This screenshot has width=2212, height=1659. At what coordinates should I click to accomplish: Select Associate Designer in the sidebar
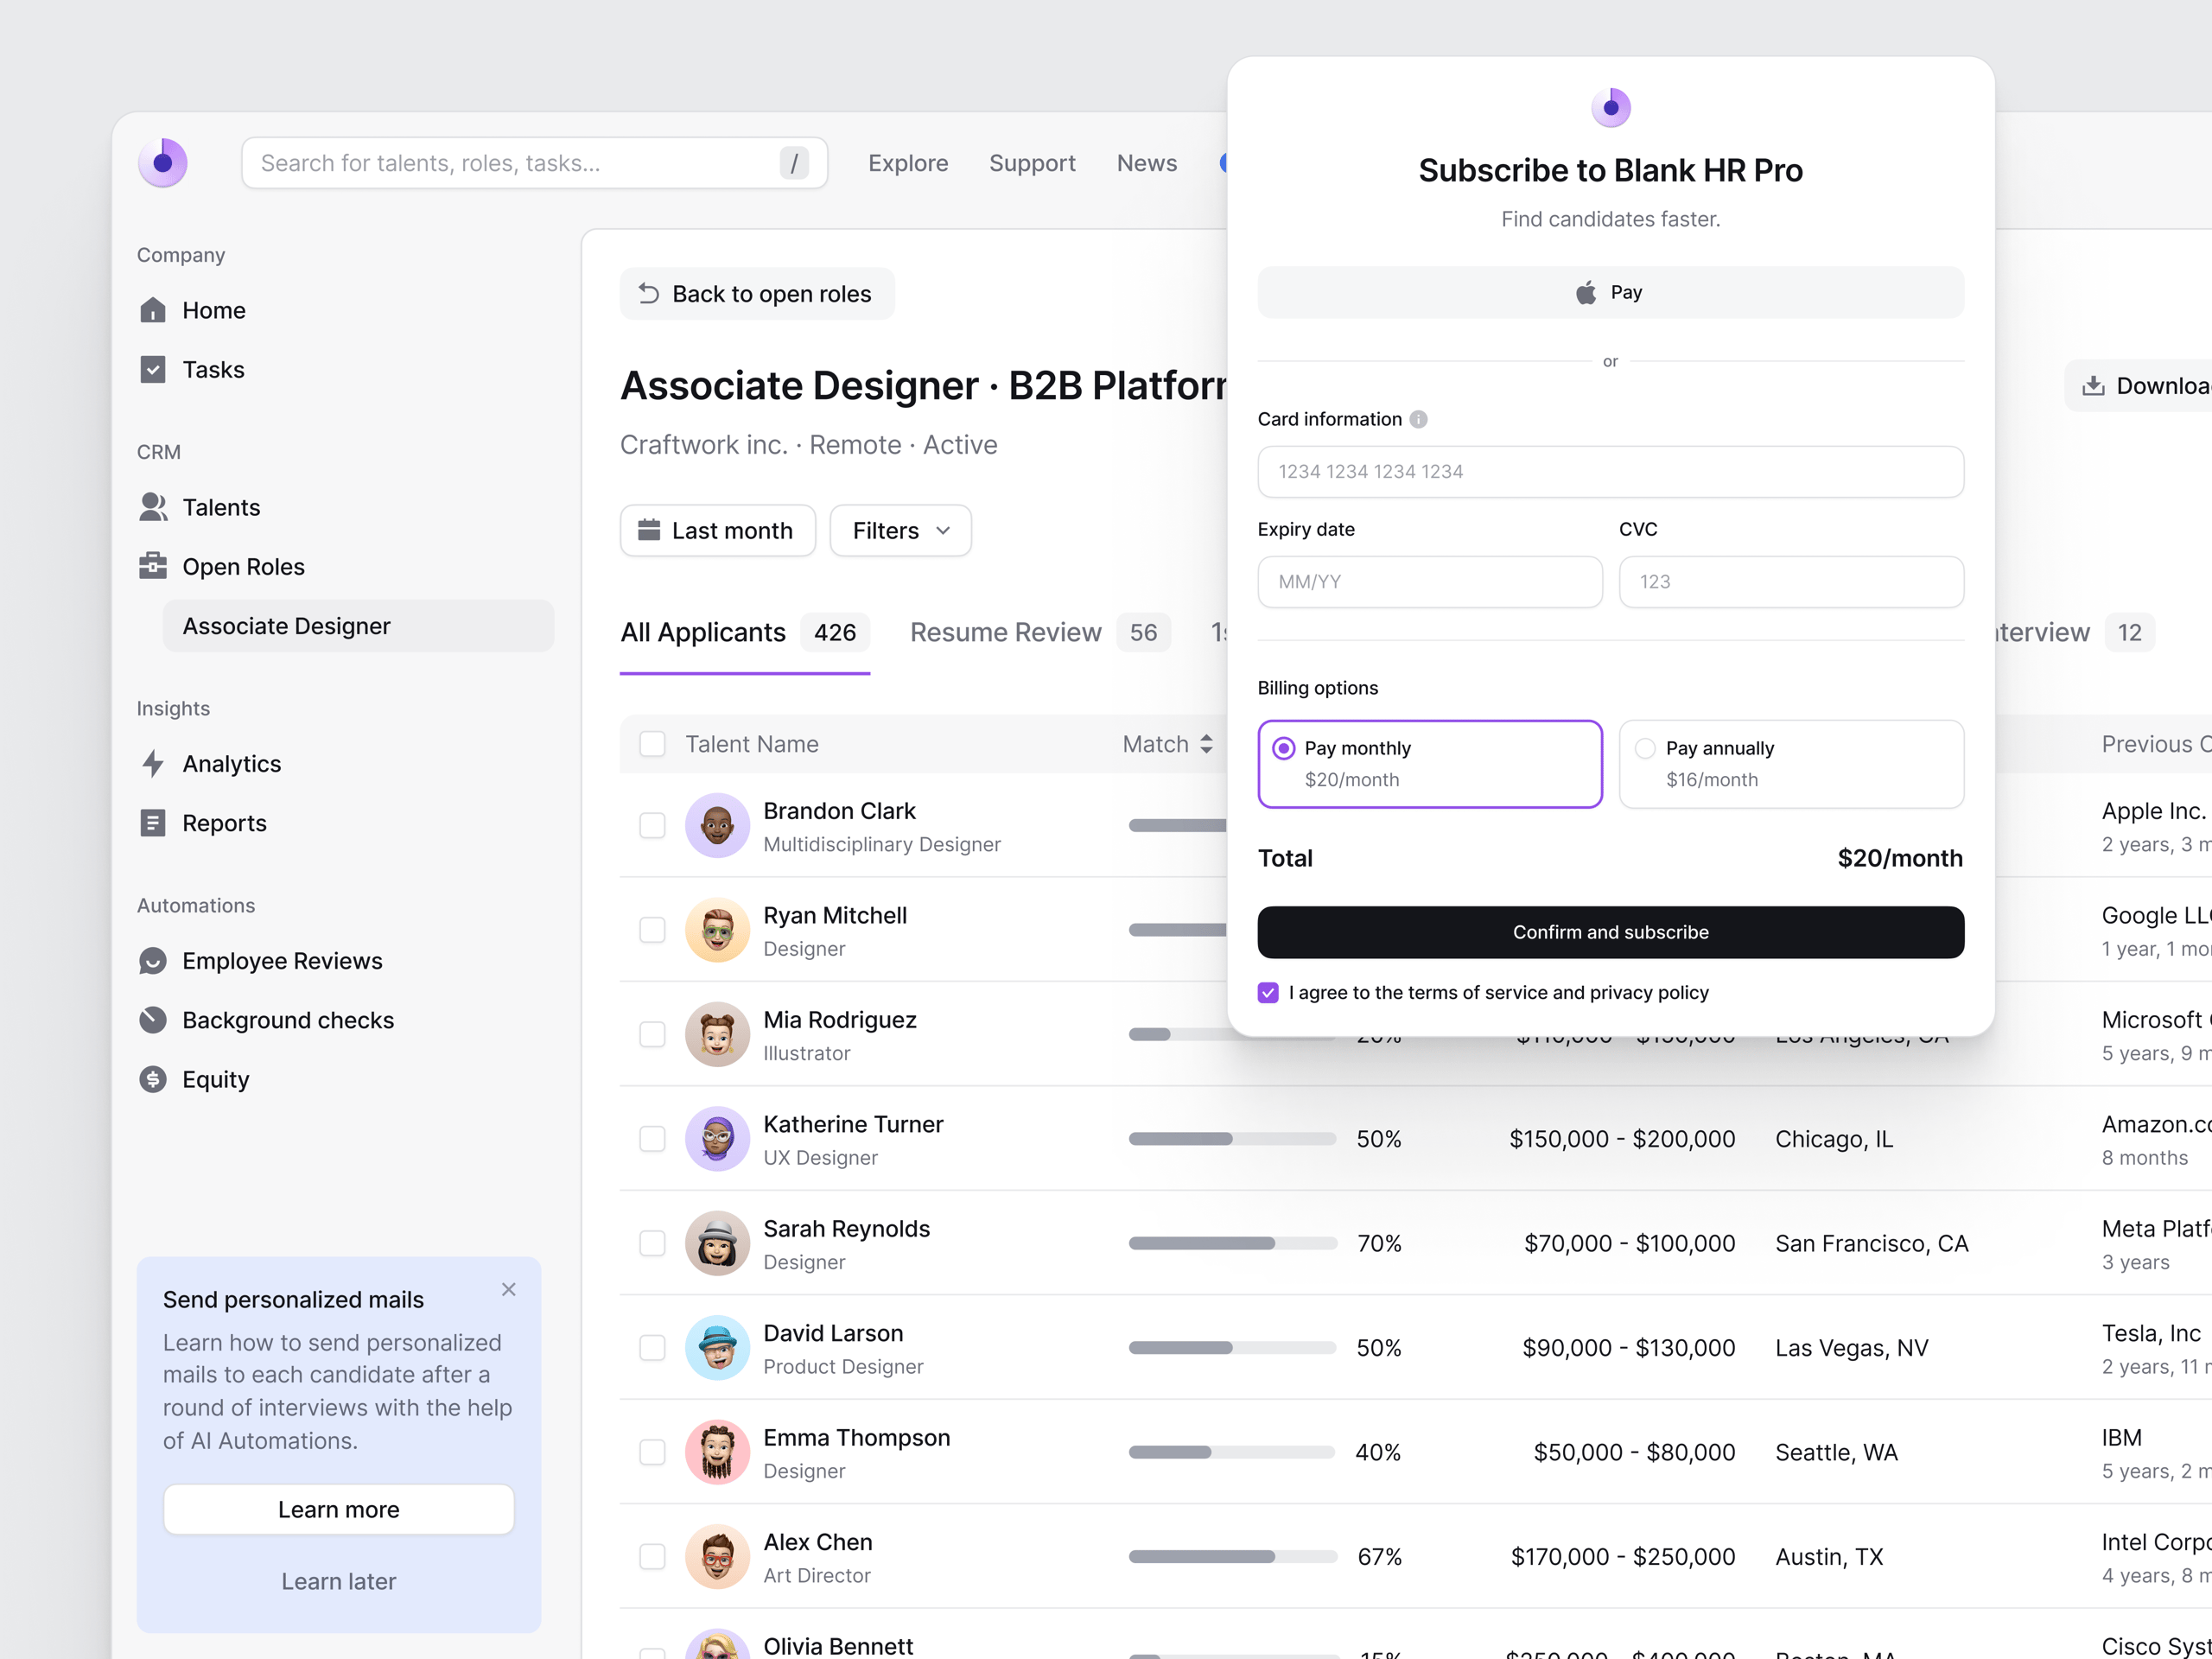(358, 626)
